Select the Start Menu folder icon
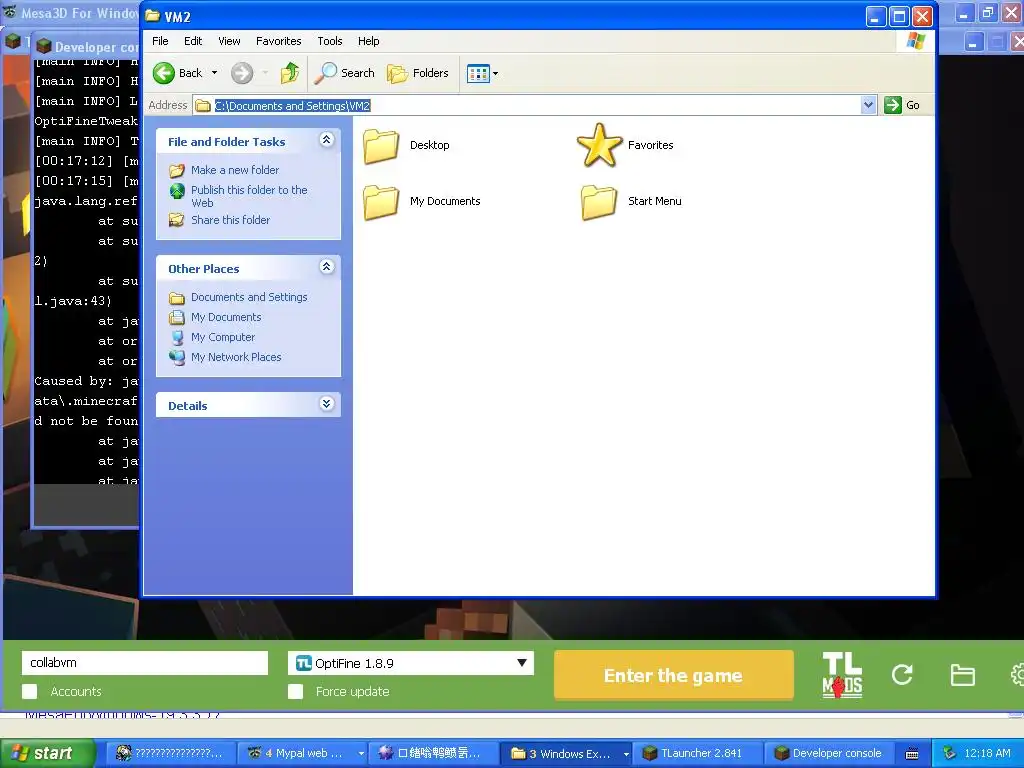Screen dimensions: 1024x768 click(599, 202)
